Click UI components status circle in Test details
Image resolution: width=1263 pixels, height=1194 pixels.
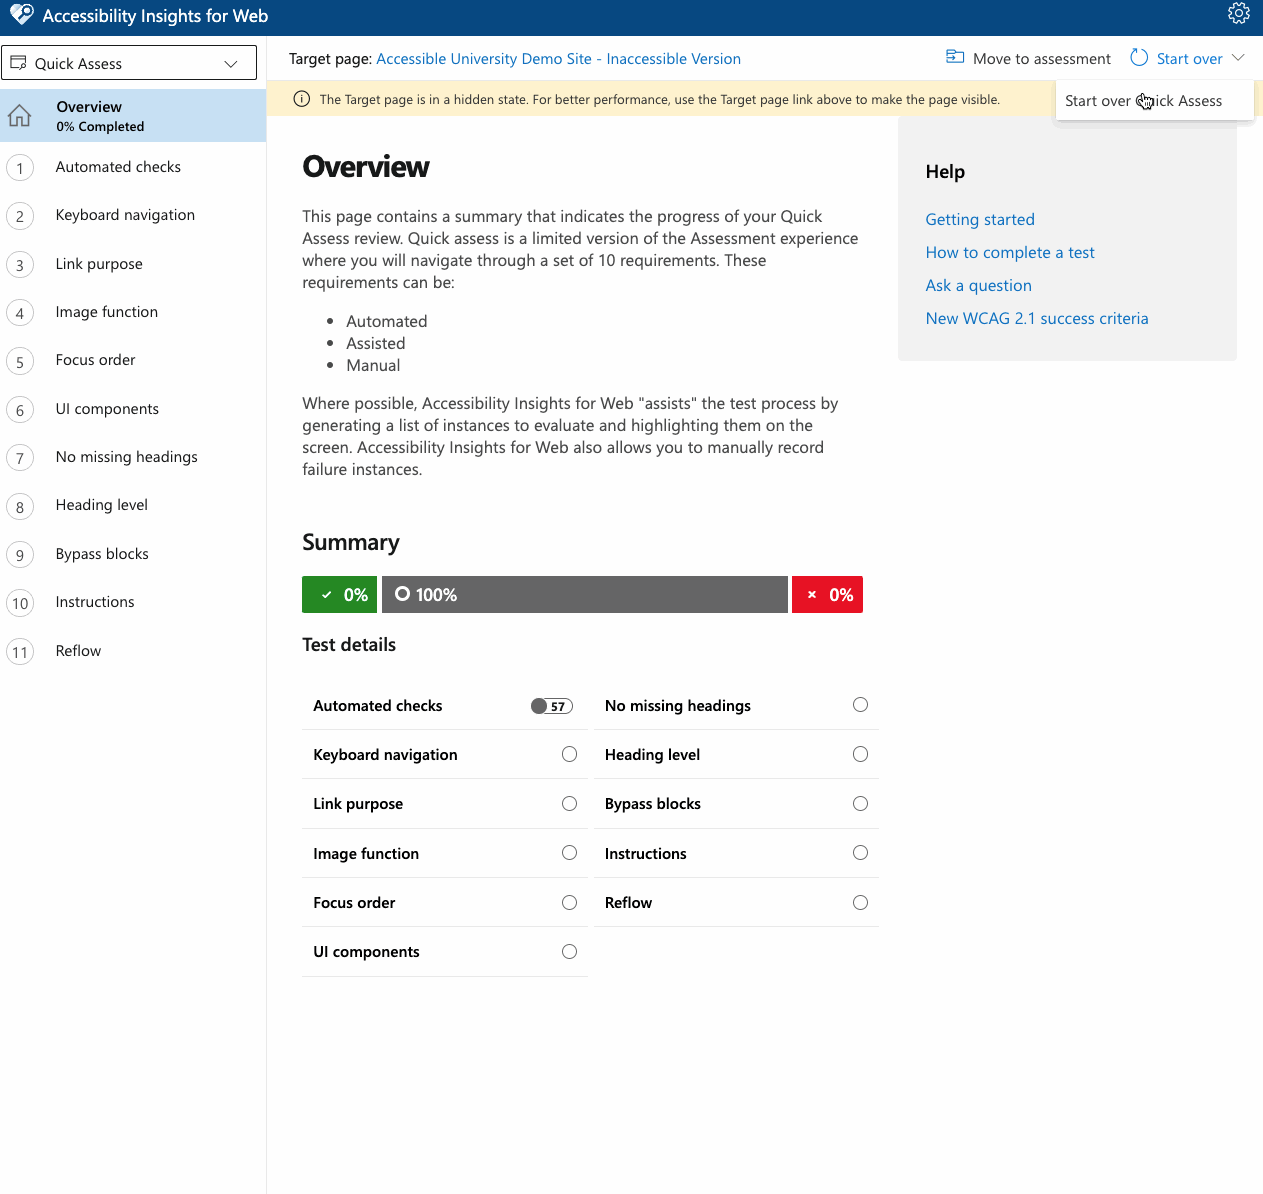coord(569,951)
